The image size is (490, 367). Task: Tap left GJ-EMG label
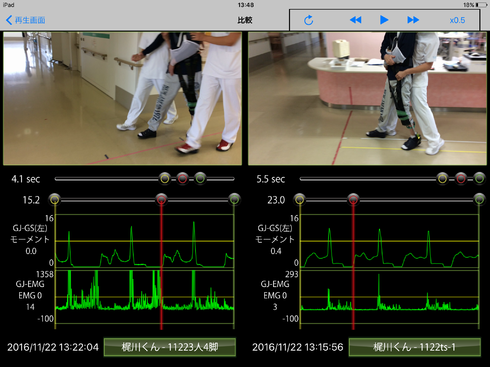pyautogui.click(x=30, y=284)
